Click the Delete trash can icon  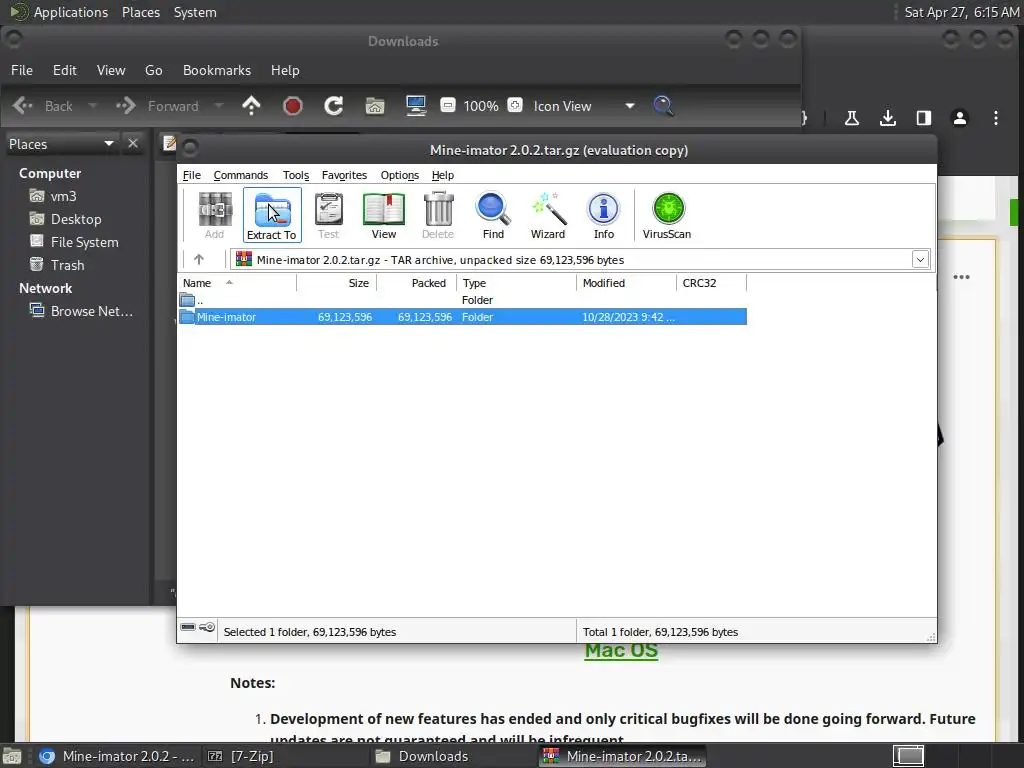point(438,215)
